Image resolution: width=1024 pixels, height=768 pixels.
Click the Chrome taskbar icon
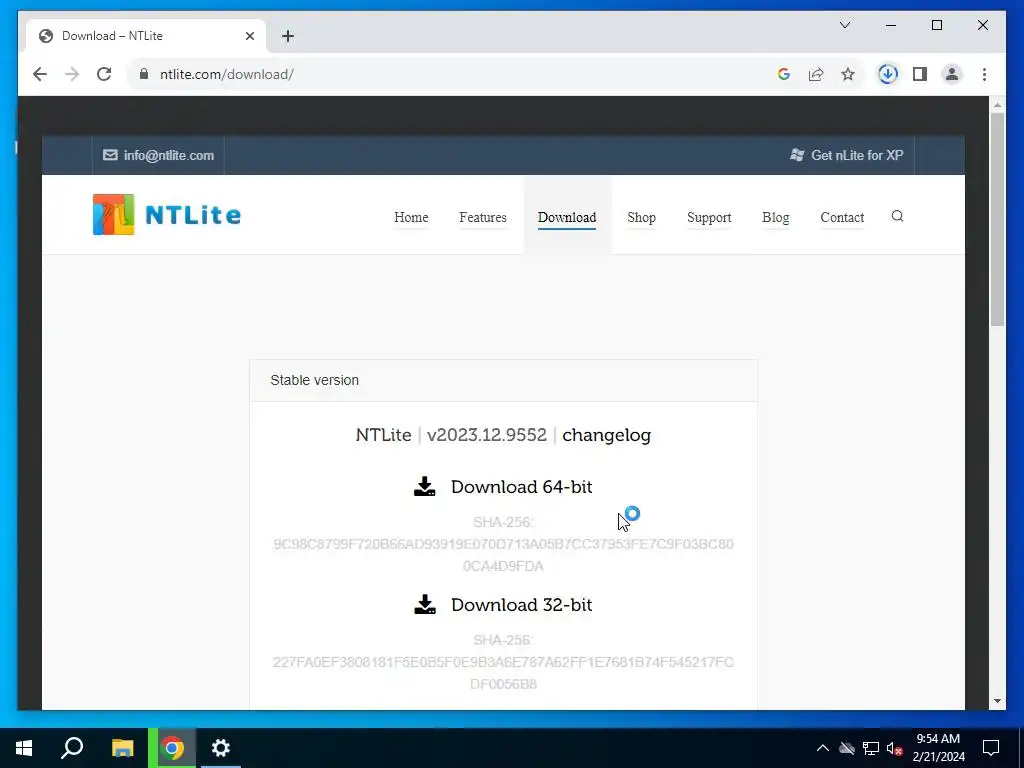(172, 748)
